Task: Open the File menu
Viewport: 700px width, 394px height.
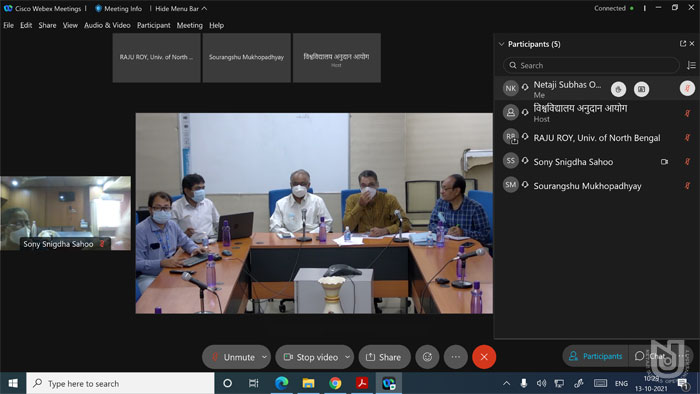Action: [x=8, y=25]
